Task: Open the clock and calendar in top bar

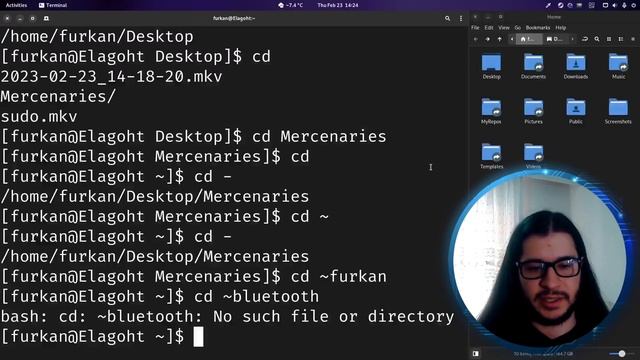Action: tap(338, 5)
